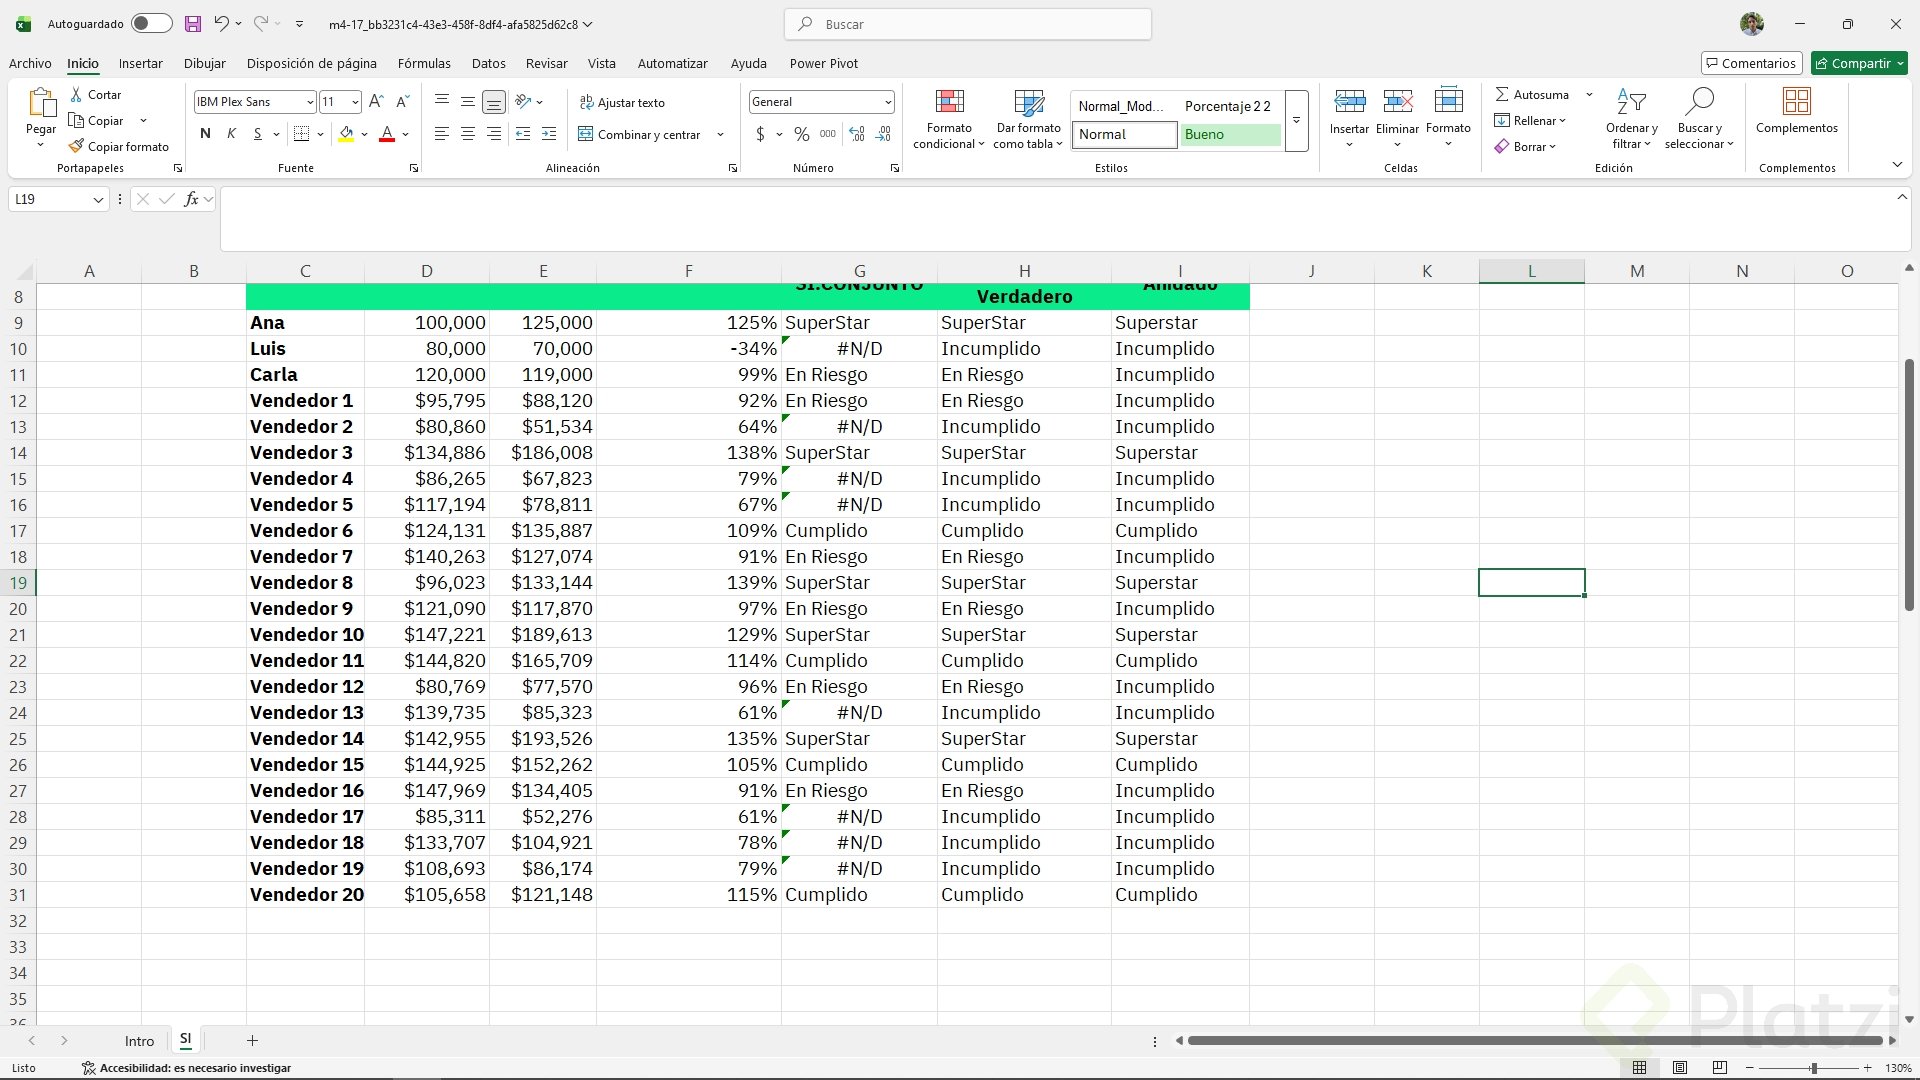Switch to page layout view in status bar
This screenshot has width=1920, height=1080.
pyautogui.click(x=1680, y=1068)
